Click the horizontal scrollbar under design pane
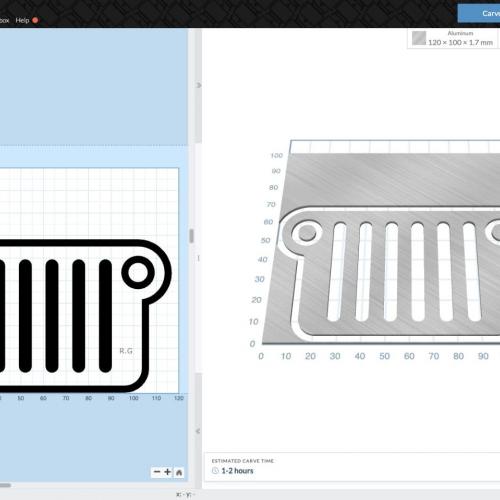This screenshot has width=500, height=500. click(x=6, y=485)
